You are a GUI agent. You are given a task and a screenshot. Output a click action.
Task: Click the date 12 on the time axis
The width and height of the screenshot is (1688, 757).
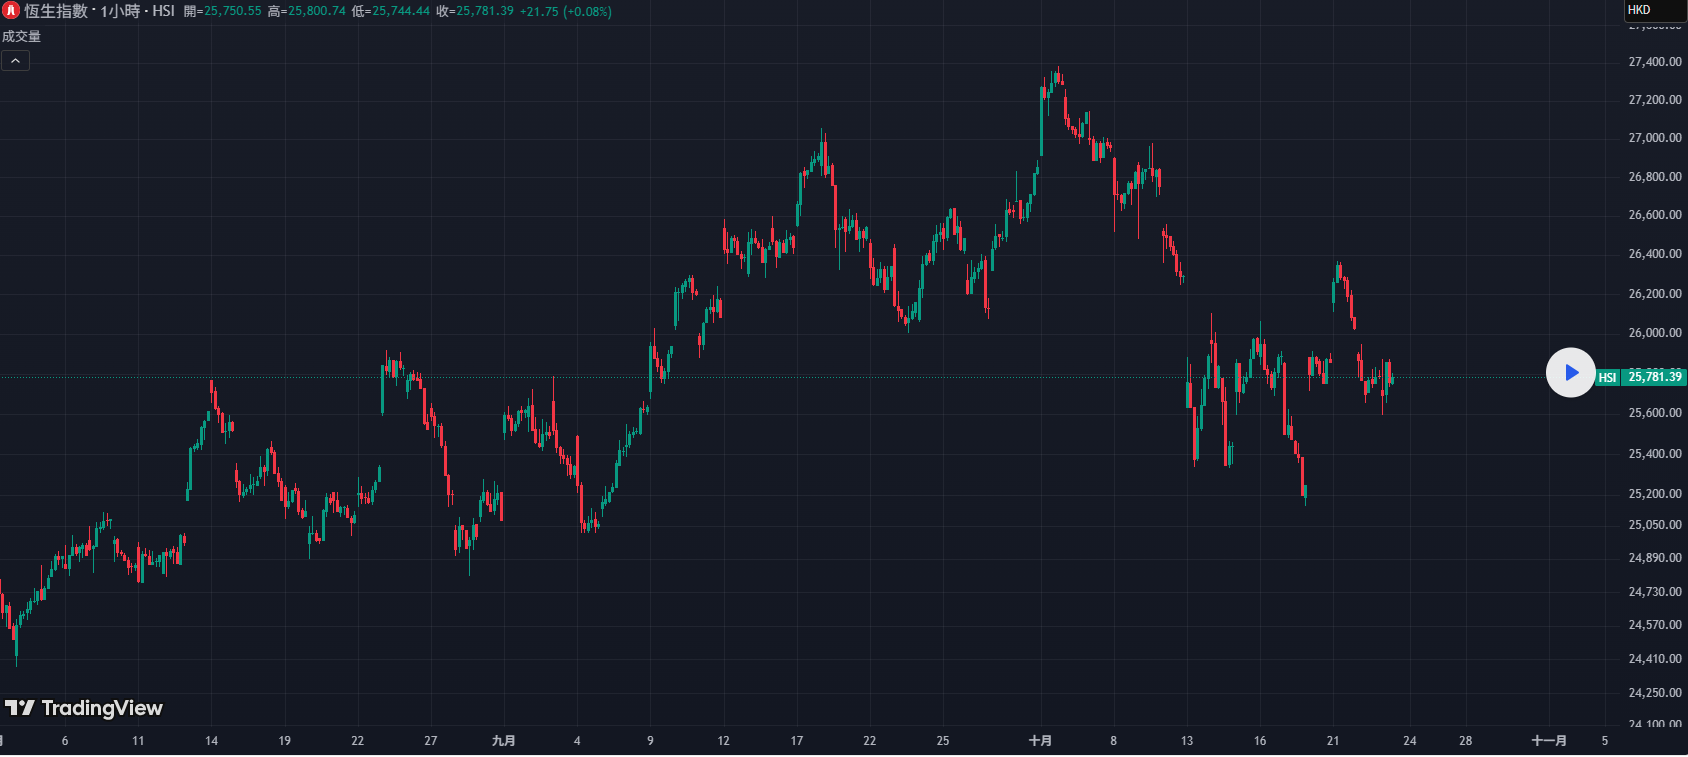(x=723, y=741)
